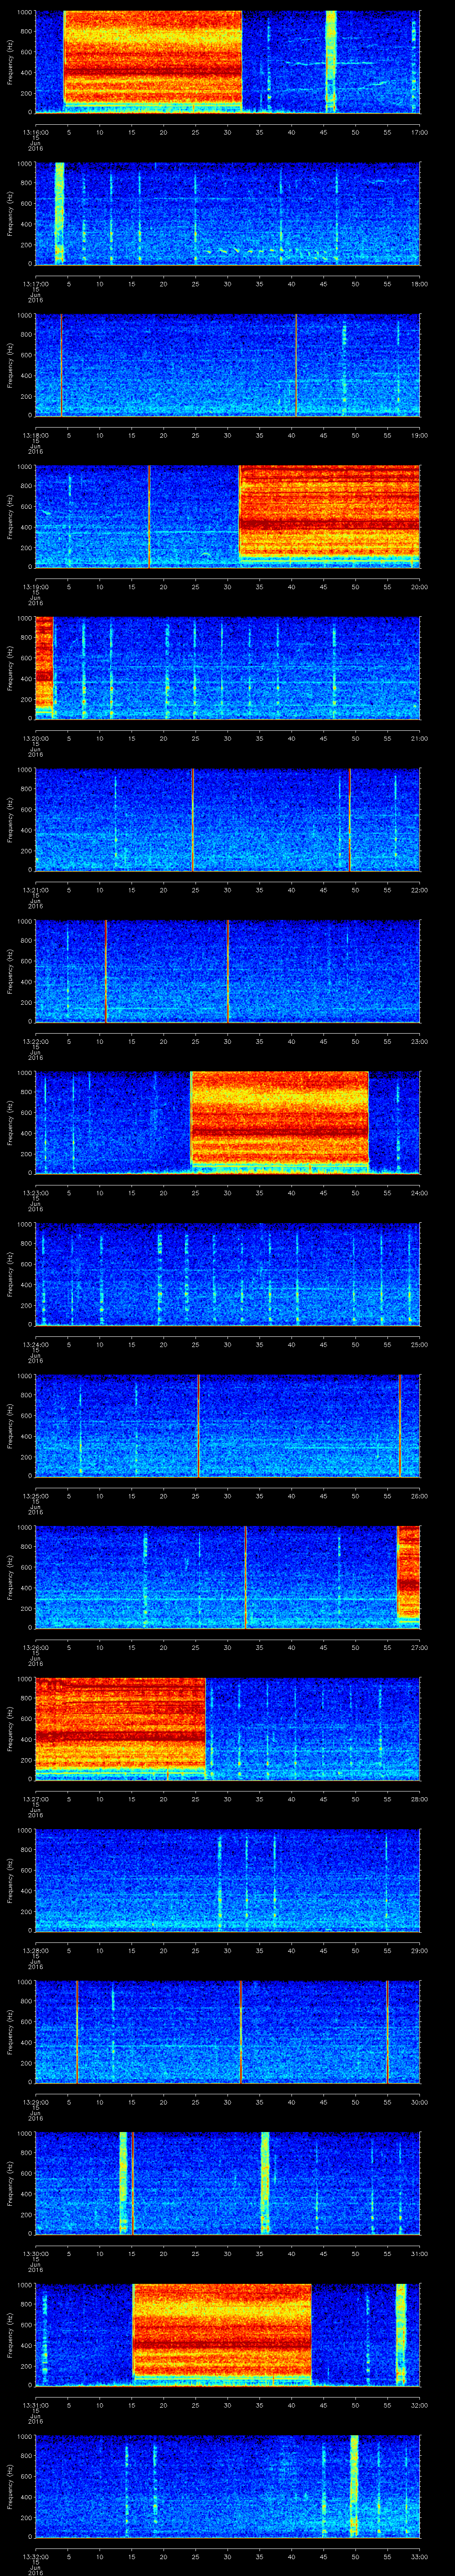This screenshot has height=2576, width=455.
Task: Click the 29:00 end time label
Action: (x=420, y=1951)
